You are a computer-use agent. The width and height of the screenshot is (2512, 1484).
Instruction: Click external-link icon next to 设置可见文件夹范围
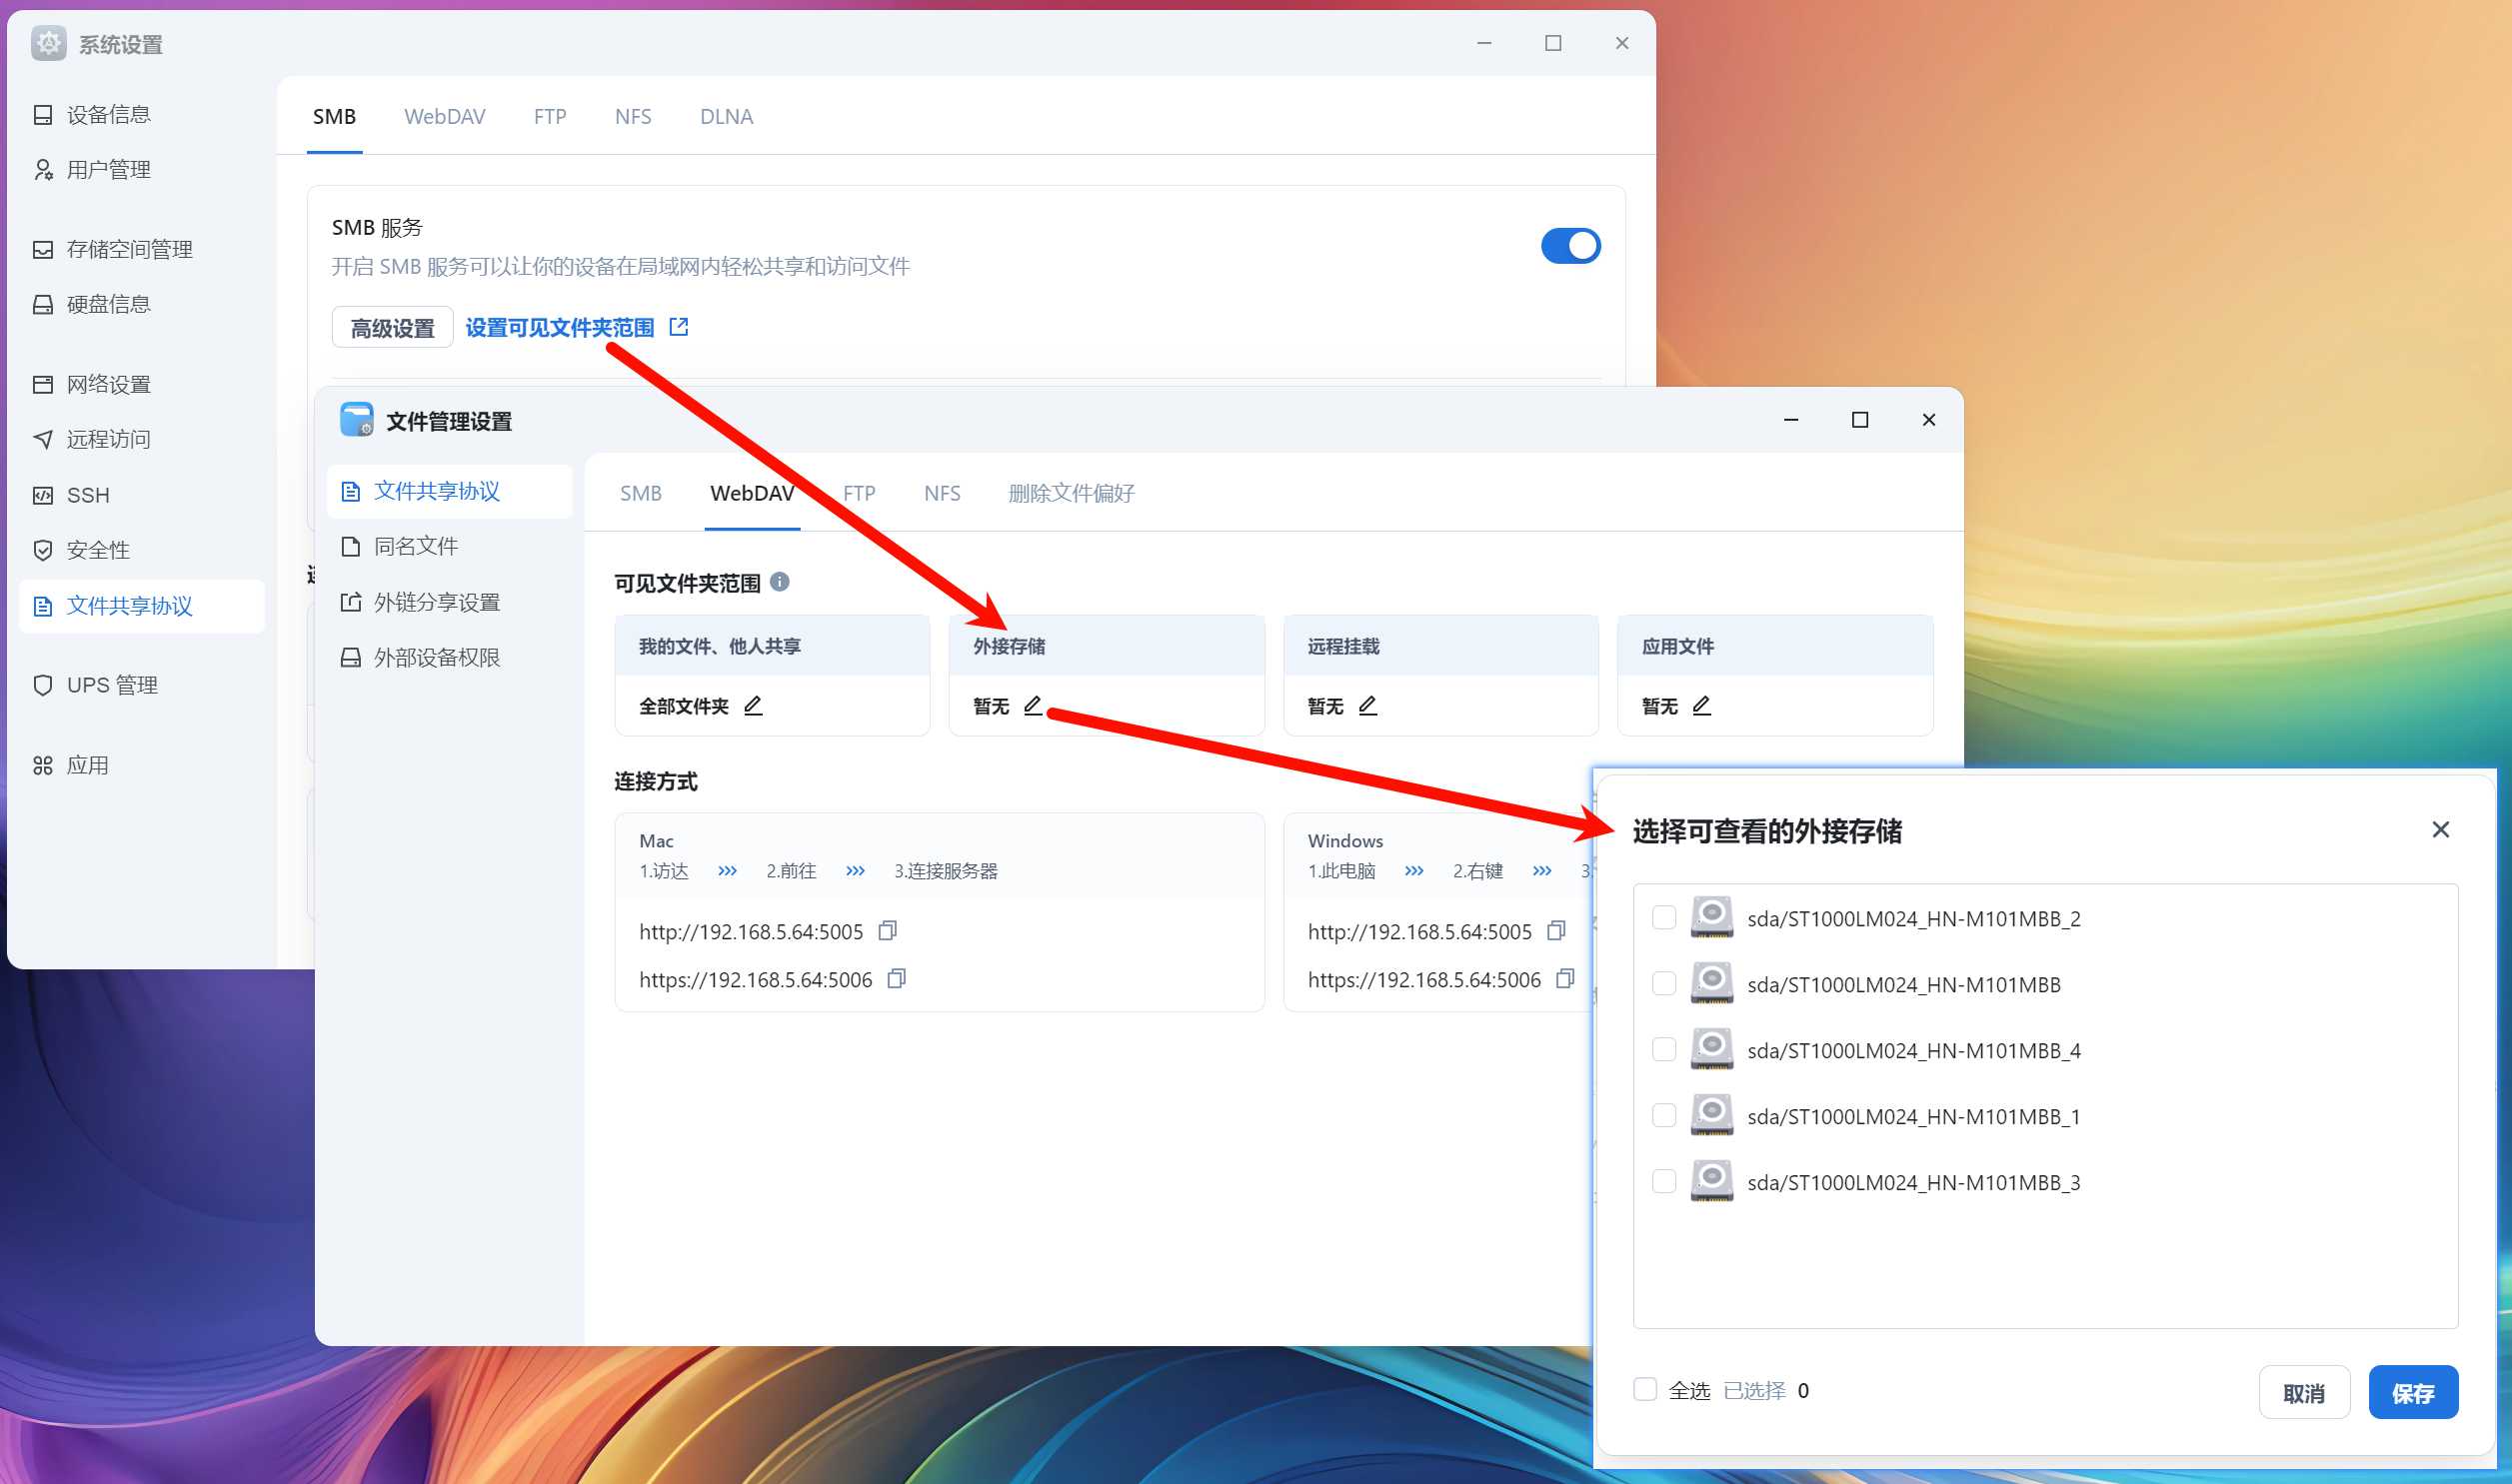click(x=679, y=327)
